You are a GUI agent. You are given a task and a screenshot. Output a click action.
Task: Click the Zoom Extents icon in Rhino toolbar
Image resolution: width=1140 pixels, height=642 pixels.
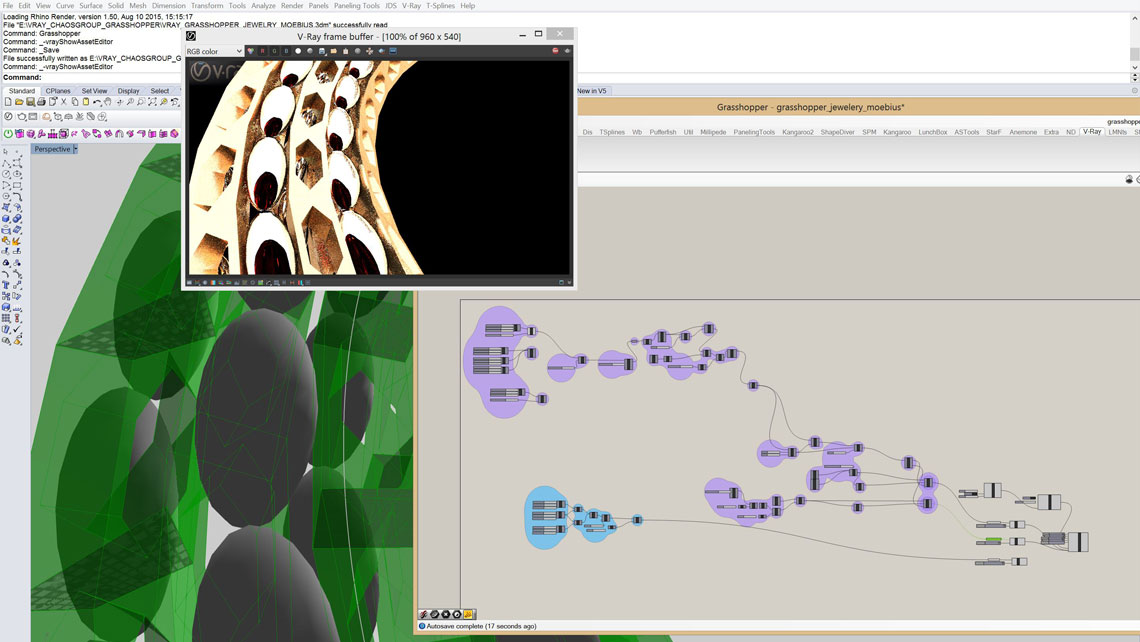coord(152,103)
